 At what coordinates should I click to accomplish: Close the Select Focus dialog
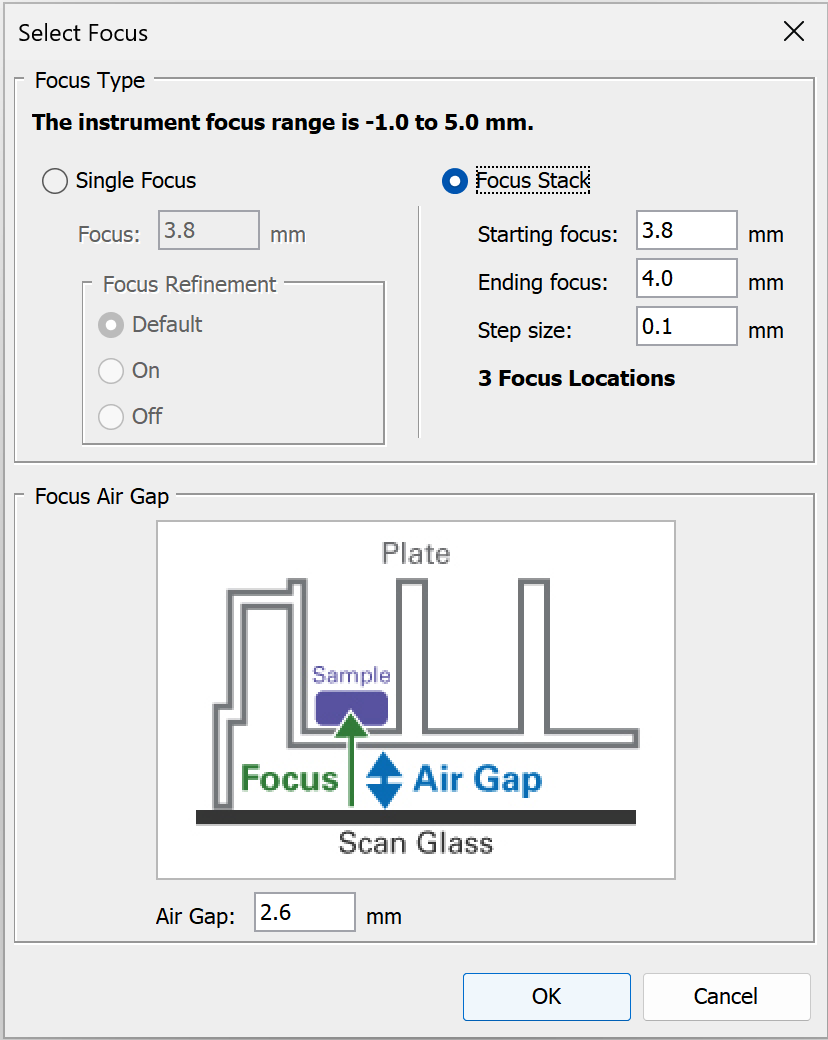click(x=794, y=31)
